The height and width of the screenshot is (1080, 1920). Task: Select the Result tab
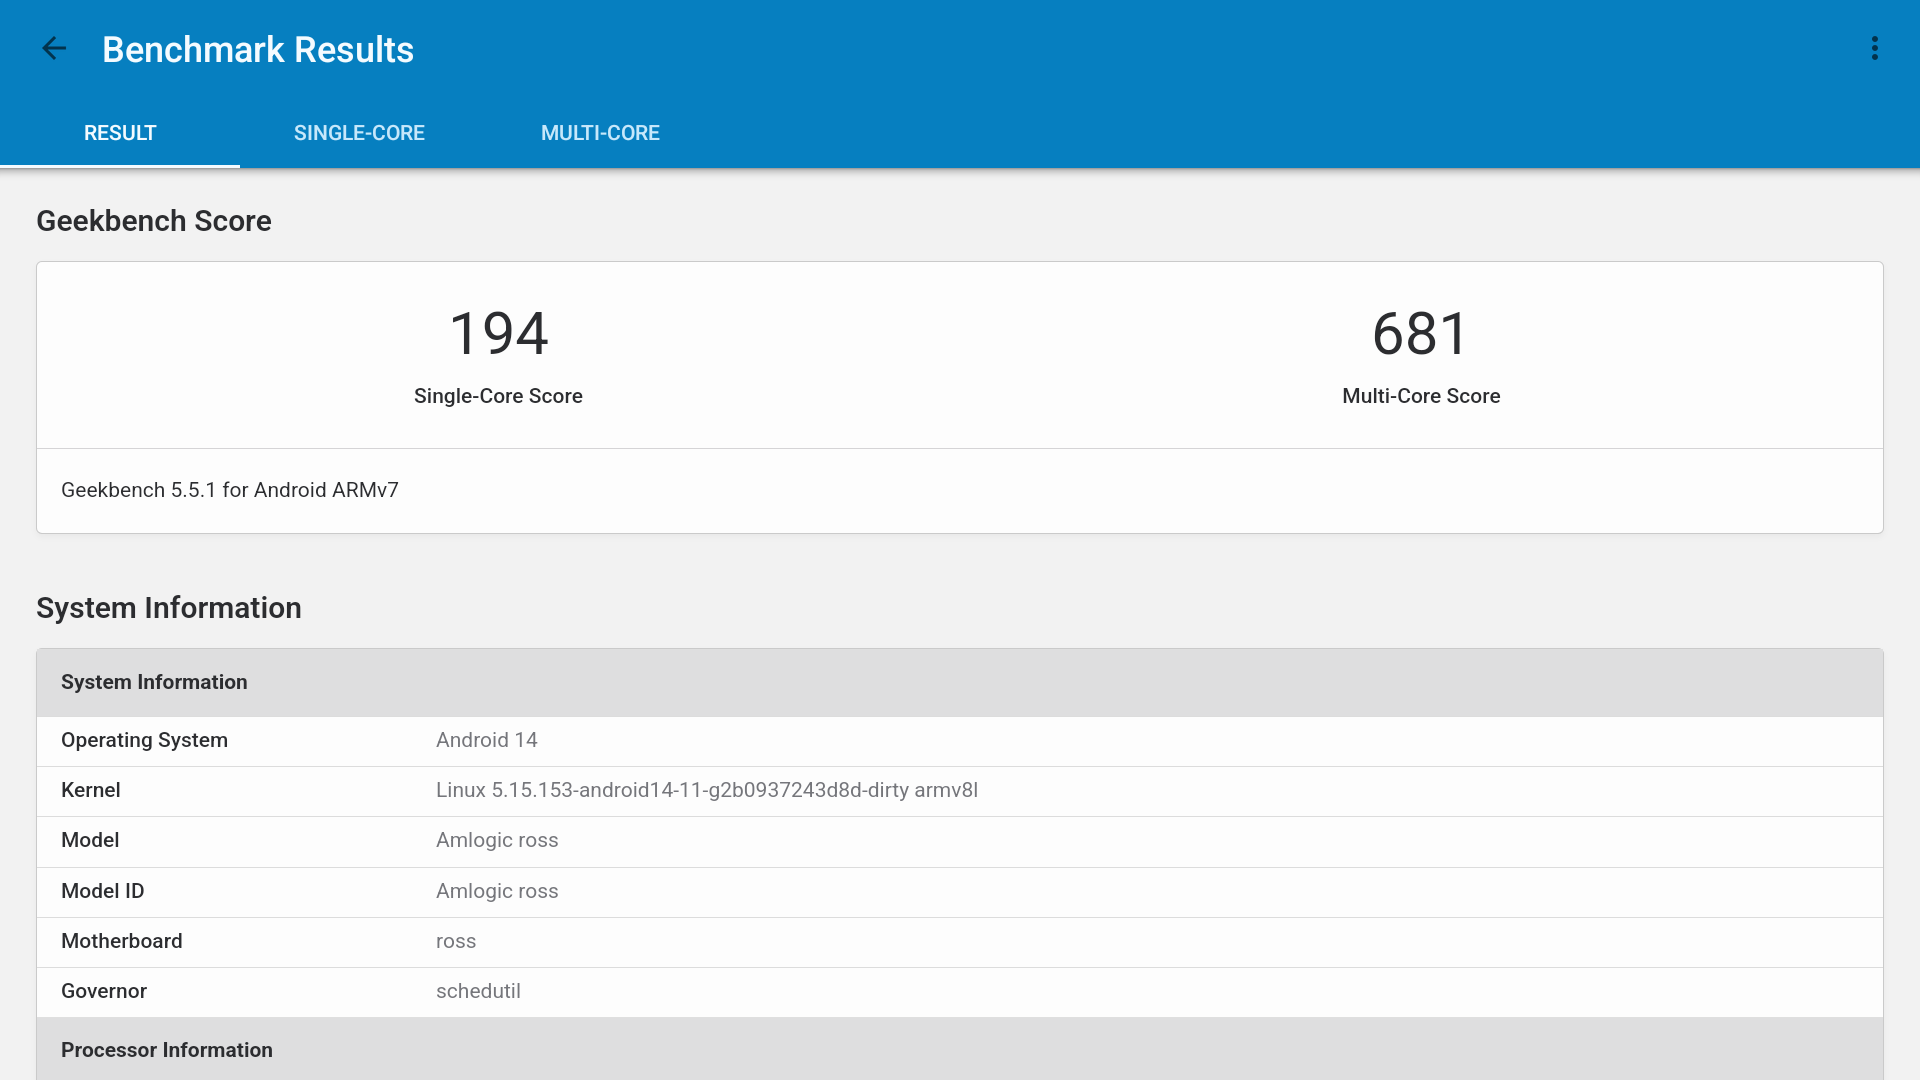[x=120, y=133]
